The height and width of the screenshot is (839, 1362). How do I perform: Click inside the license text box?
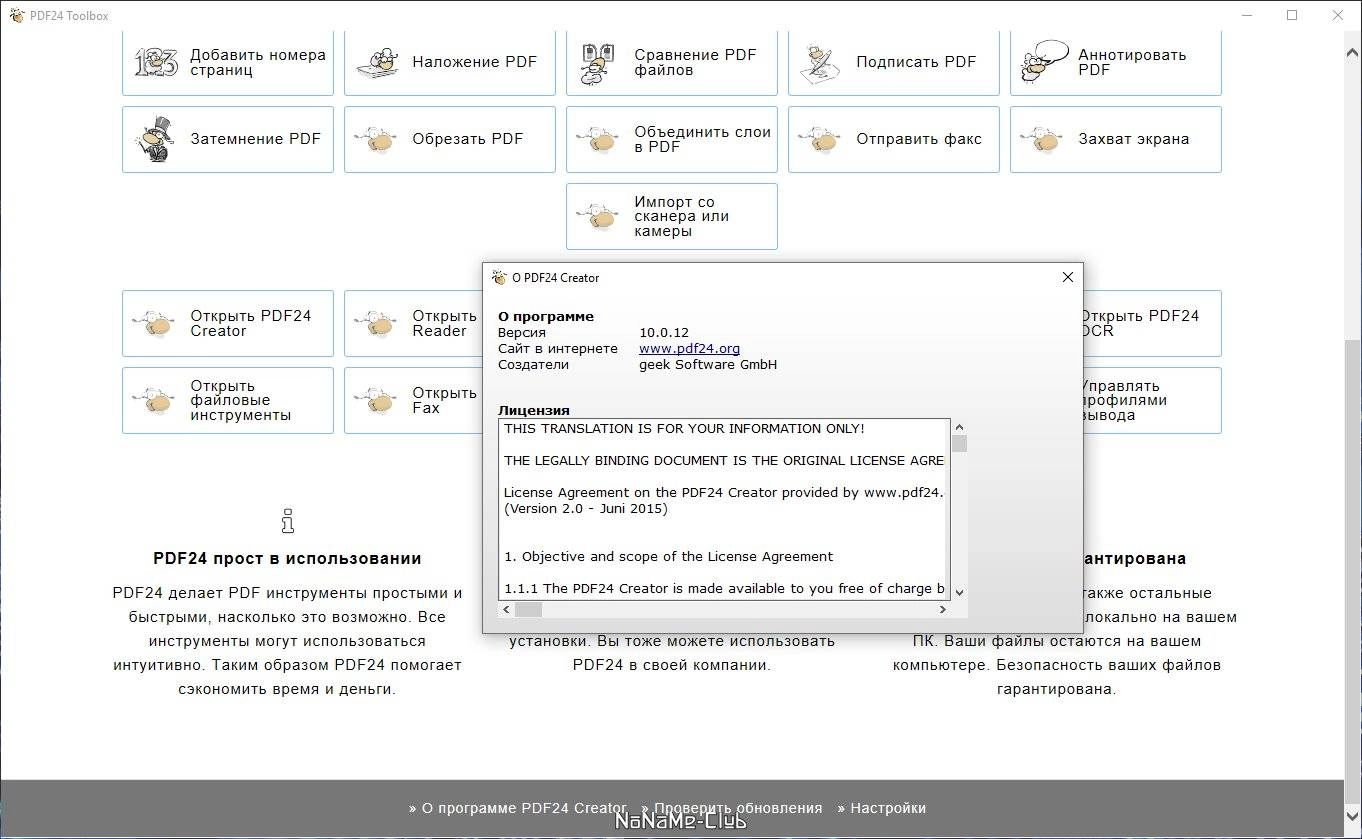click(x=724, y=509)
